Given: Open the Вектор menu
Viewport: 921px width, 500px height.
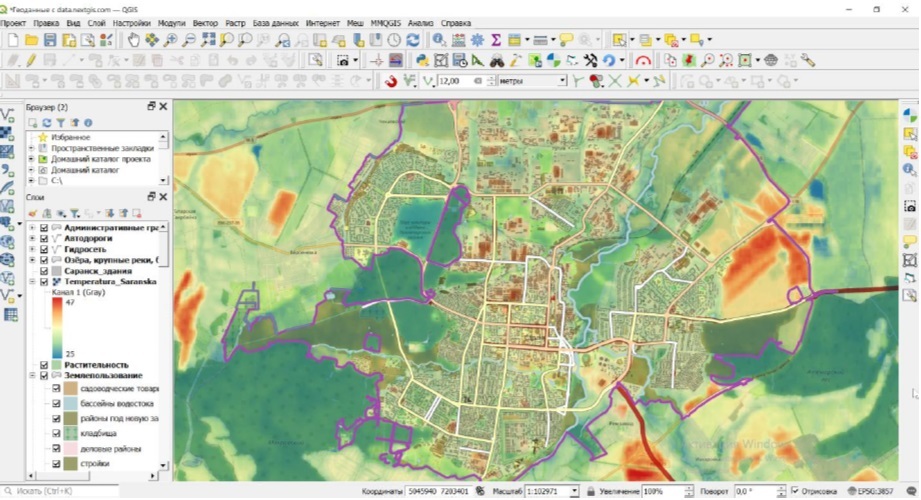Looking at the screenshot, I should tap(205, 21).
